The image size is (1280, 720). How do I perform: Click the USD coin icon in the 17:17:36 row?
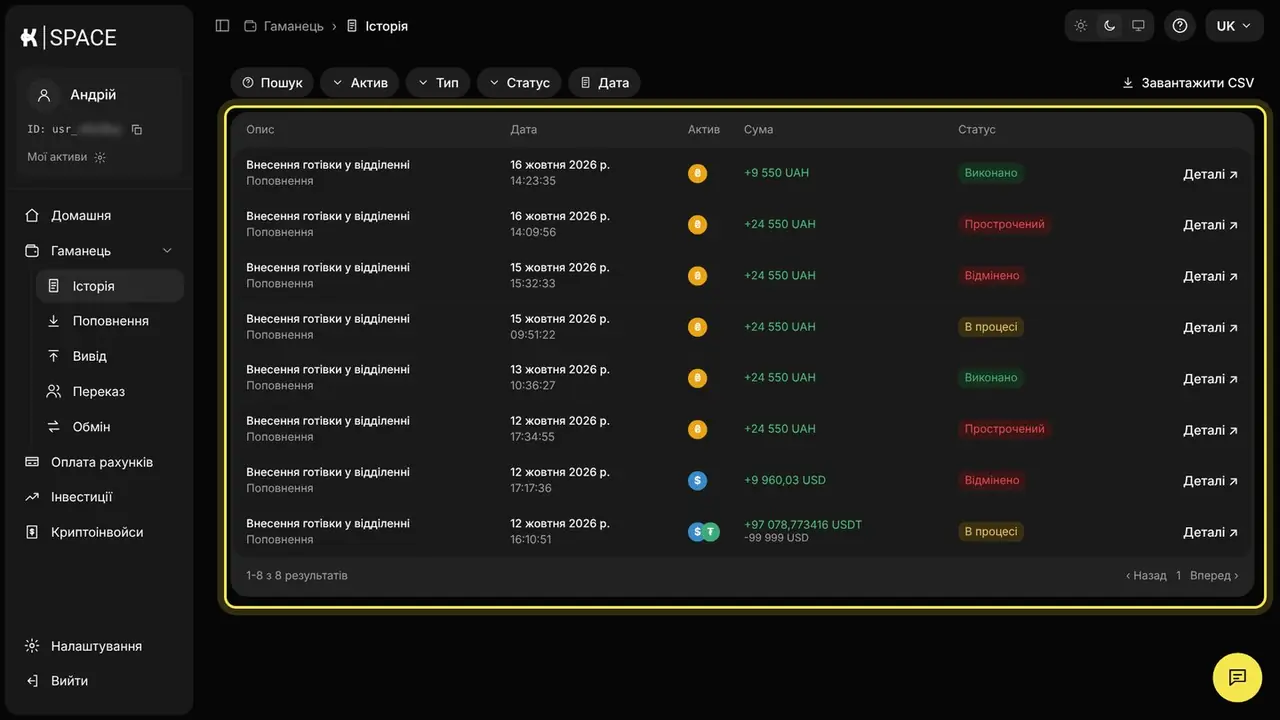pyautogui.click(x=697, y=481)
